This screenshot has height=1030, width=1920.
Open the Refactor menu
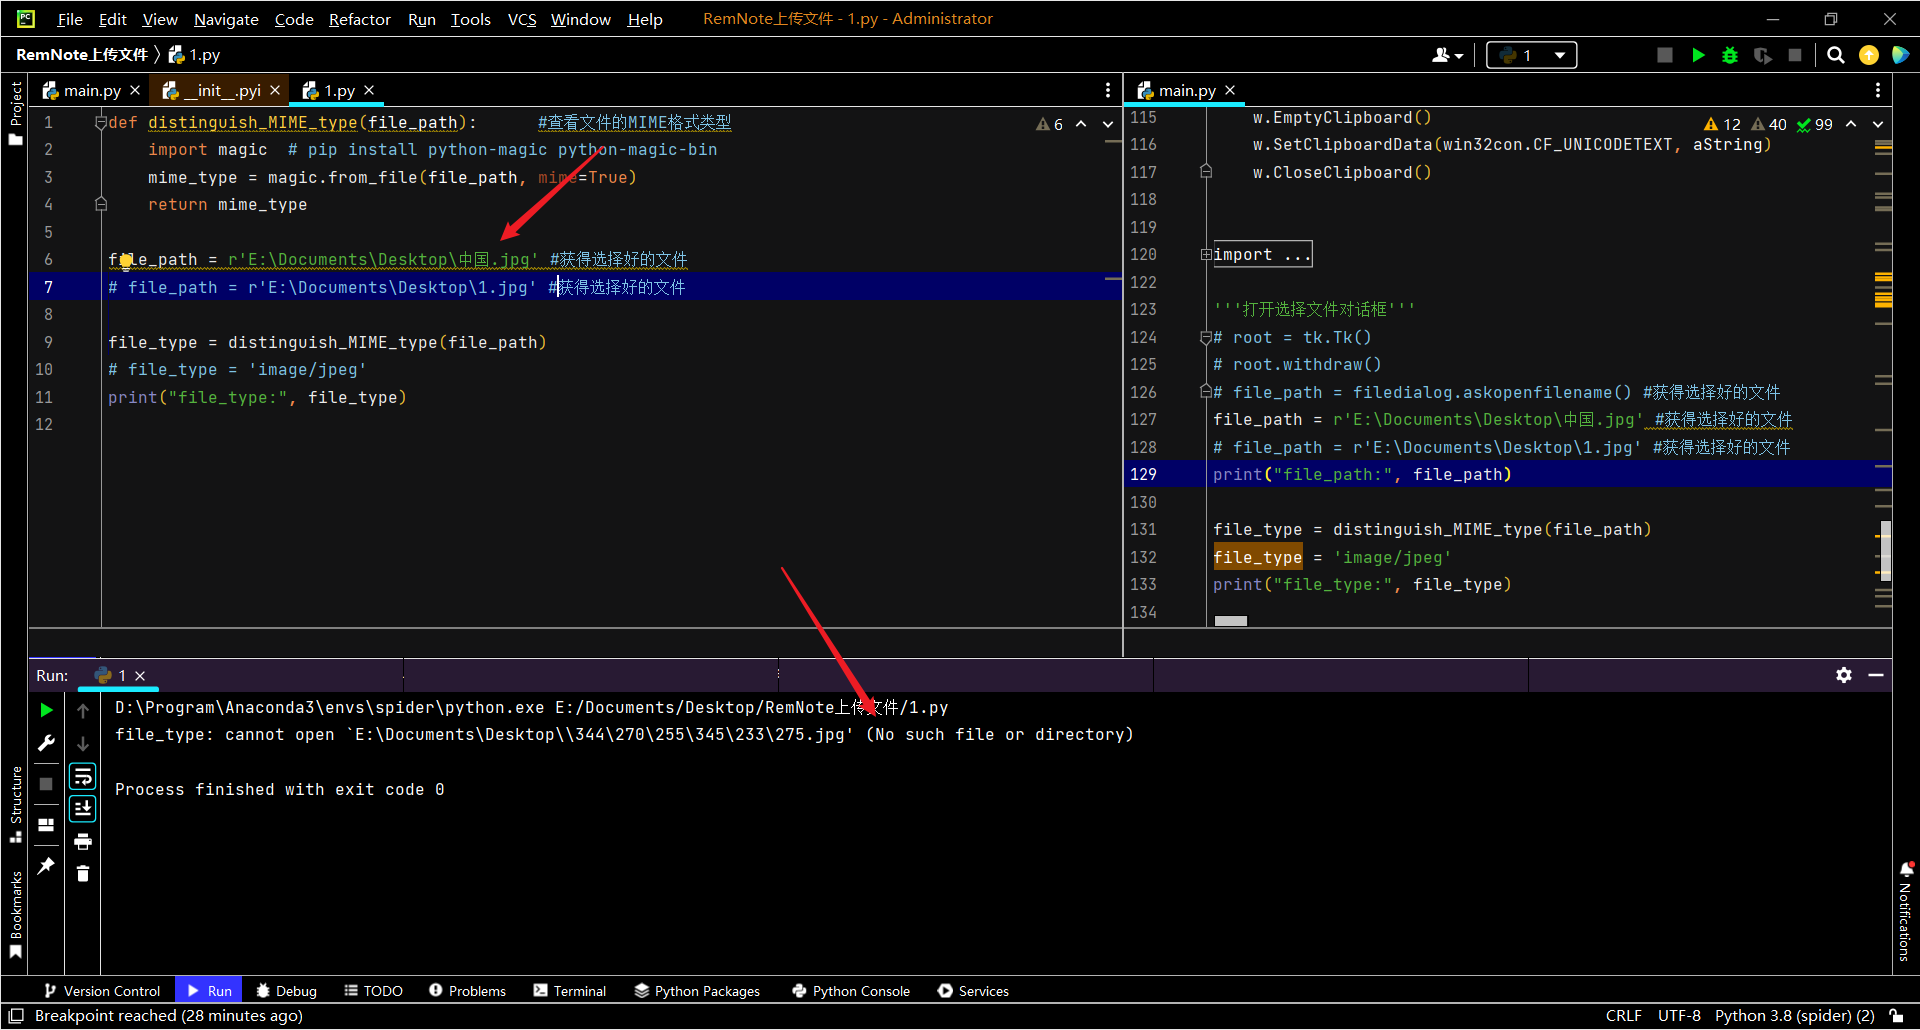[360, 19]
